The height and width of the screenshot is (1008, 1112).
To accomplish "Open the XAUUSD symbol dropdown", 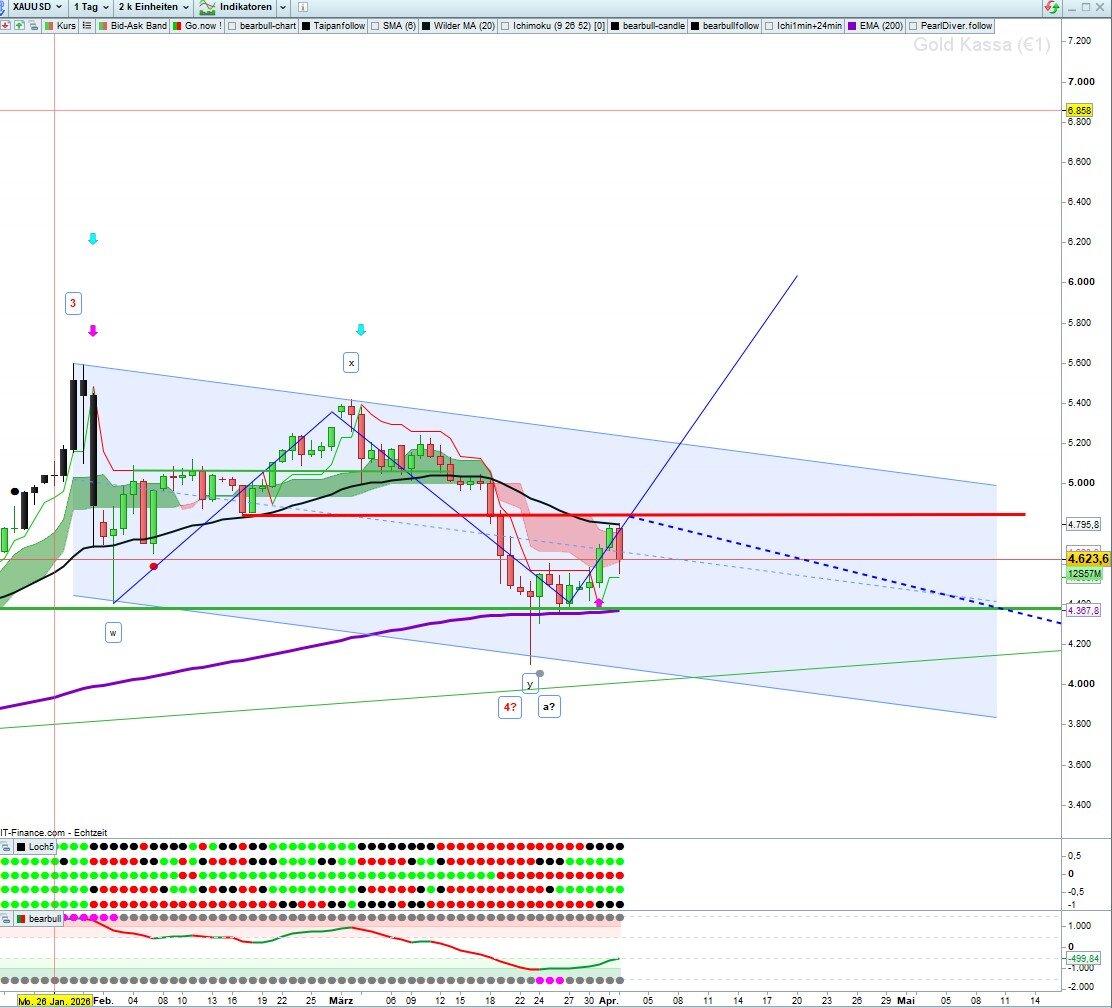I will (x=37, y=7).
